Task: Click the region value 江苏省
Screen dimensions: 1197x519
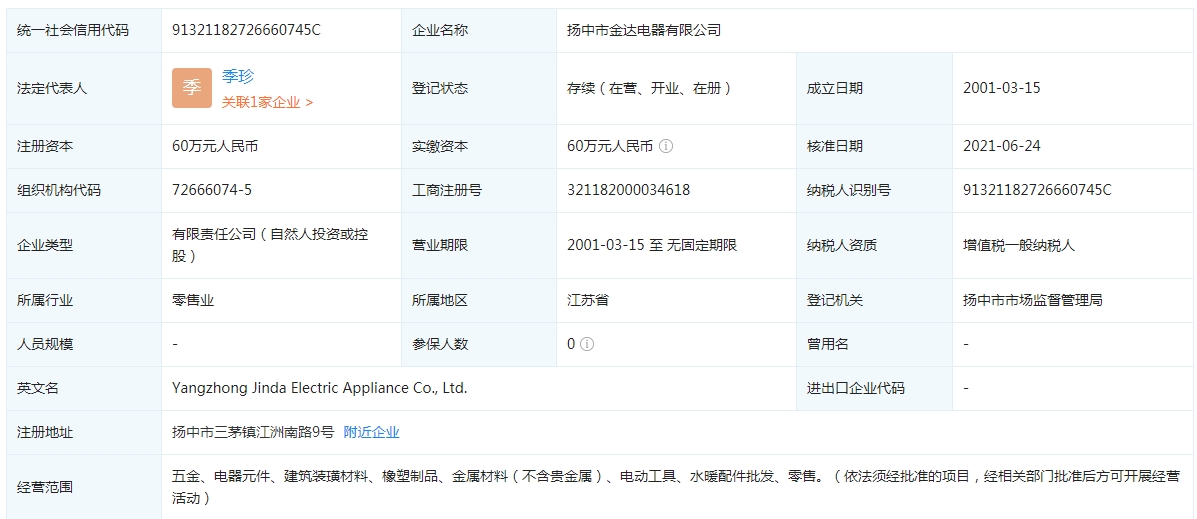Action: (x=588, y=300)
